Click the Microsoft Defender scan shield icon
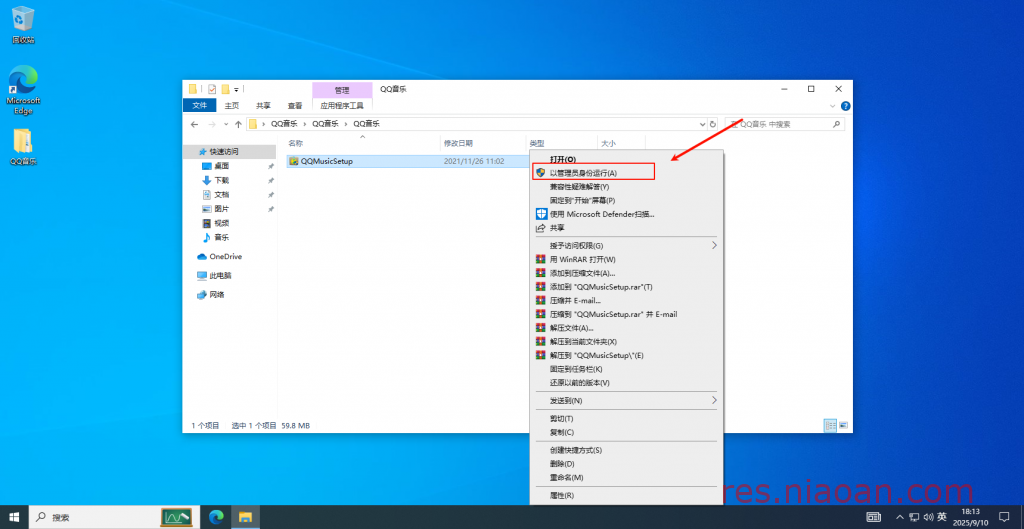1024x529 pixels. pos(541,214)
